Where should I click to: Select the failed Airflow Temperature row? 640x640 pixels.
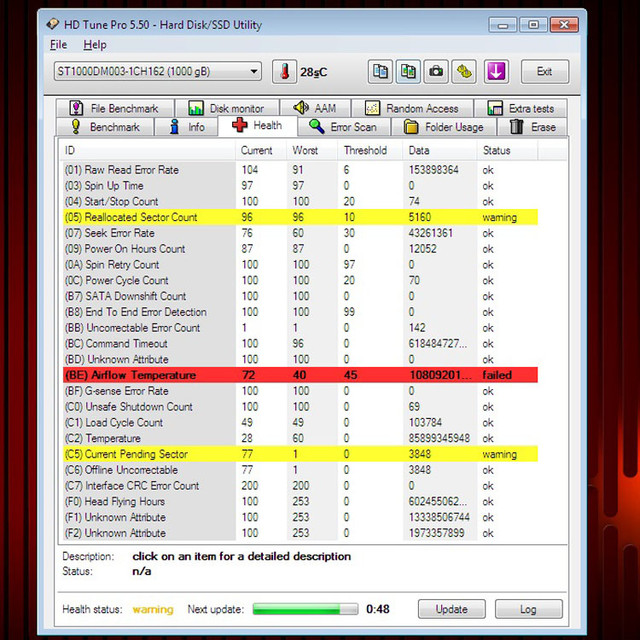click(x=300, y=375)
